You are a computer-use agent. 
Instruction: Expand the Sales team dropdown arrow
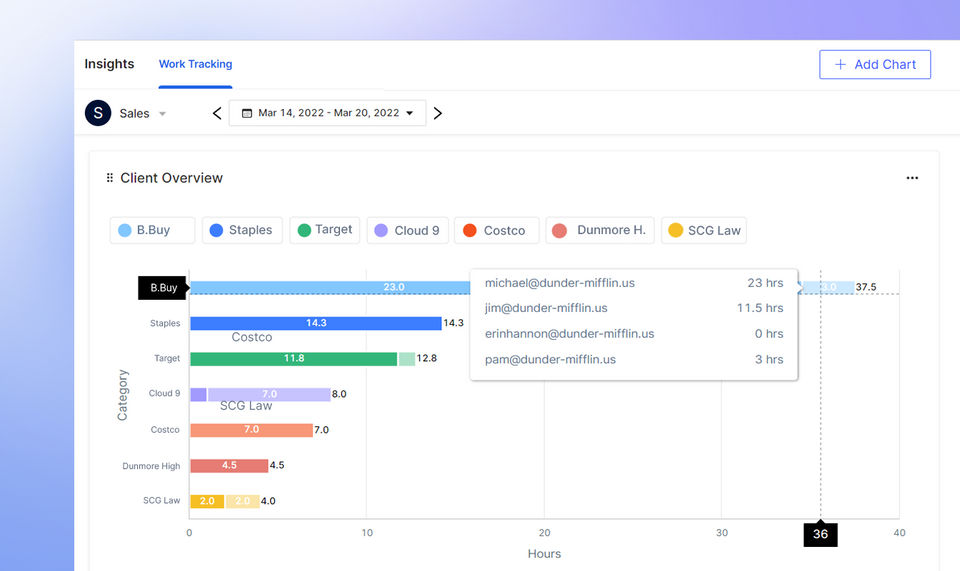coord(162,114)
